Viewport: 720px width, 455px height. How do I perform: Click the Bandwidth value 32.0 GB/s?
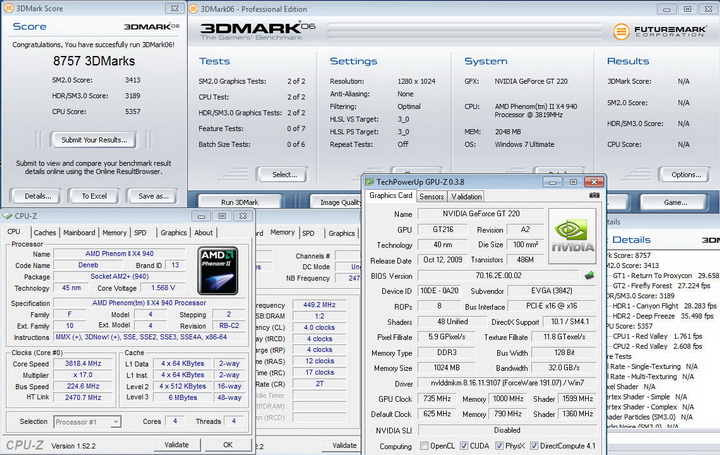pos(564,367)
